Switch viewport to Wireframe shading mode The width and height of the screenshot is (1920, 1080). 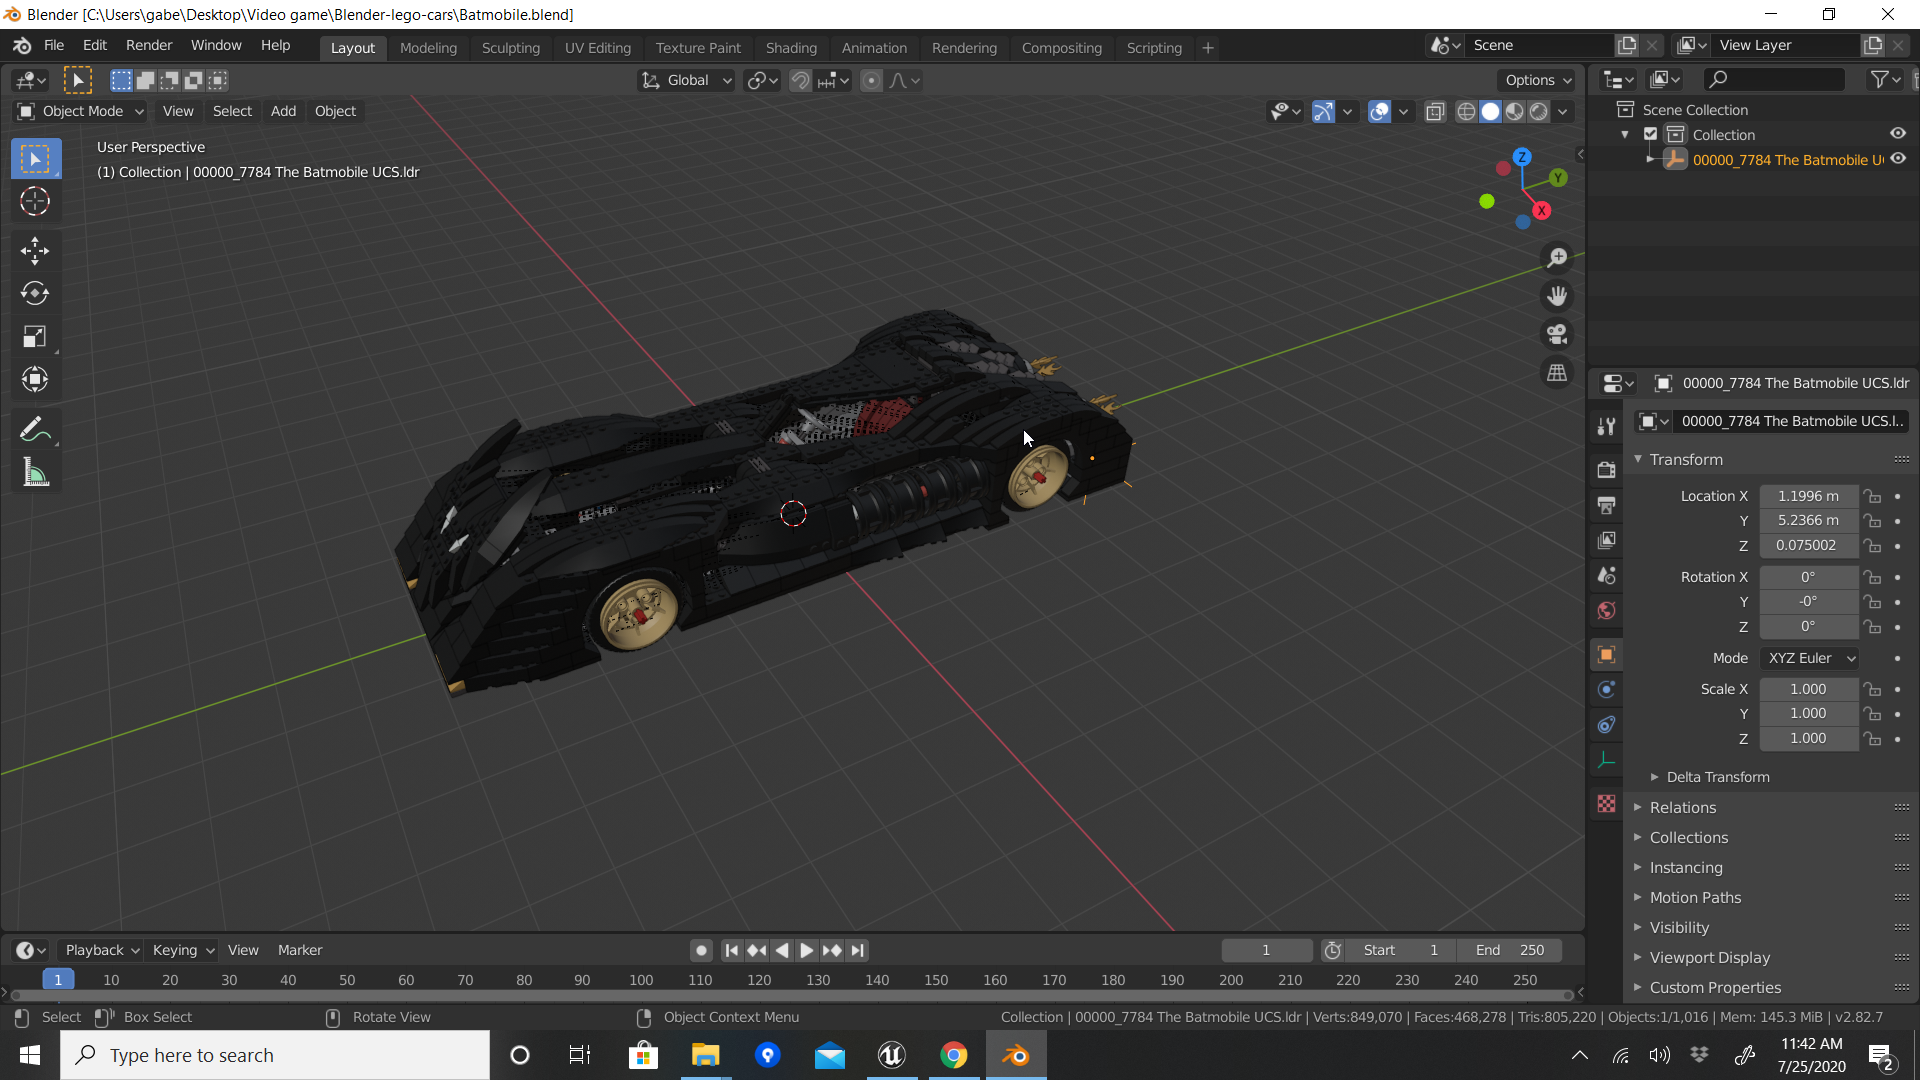[x=1465, y=112]
